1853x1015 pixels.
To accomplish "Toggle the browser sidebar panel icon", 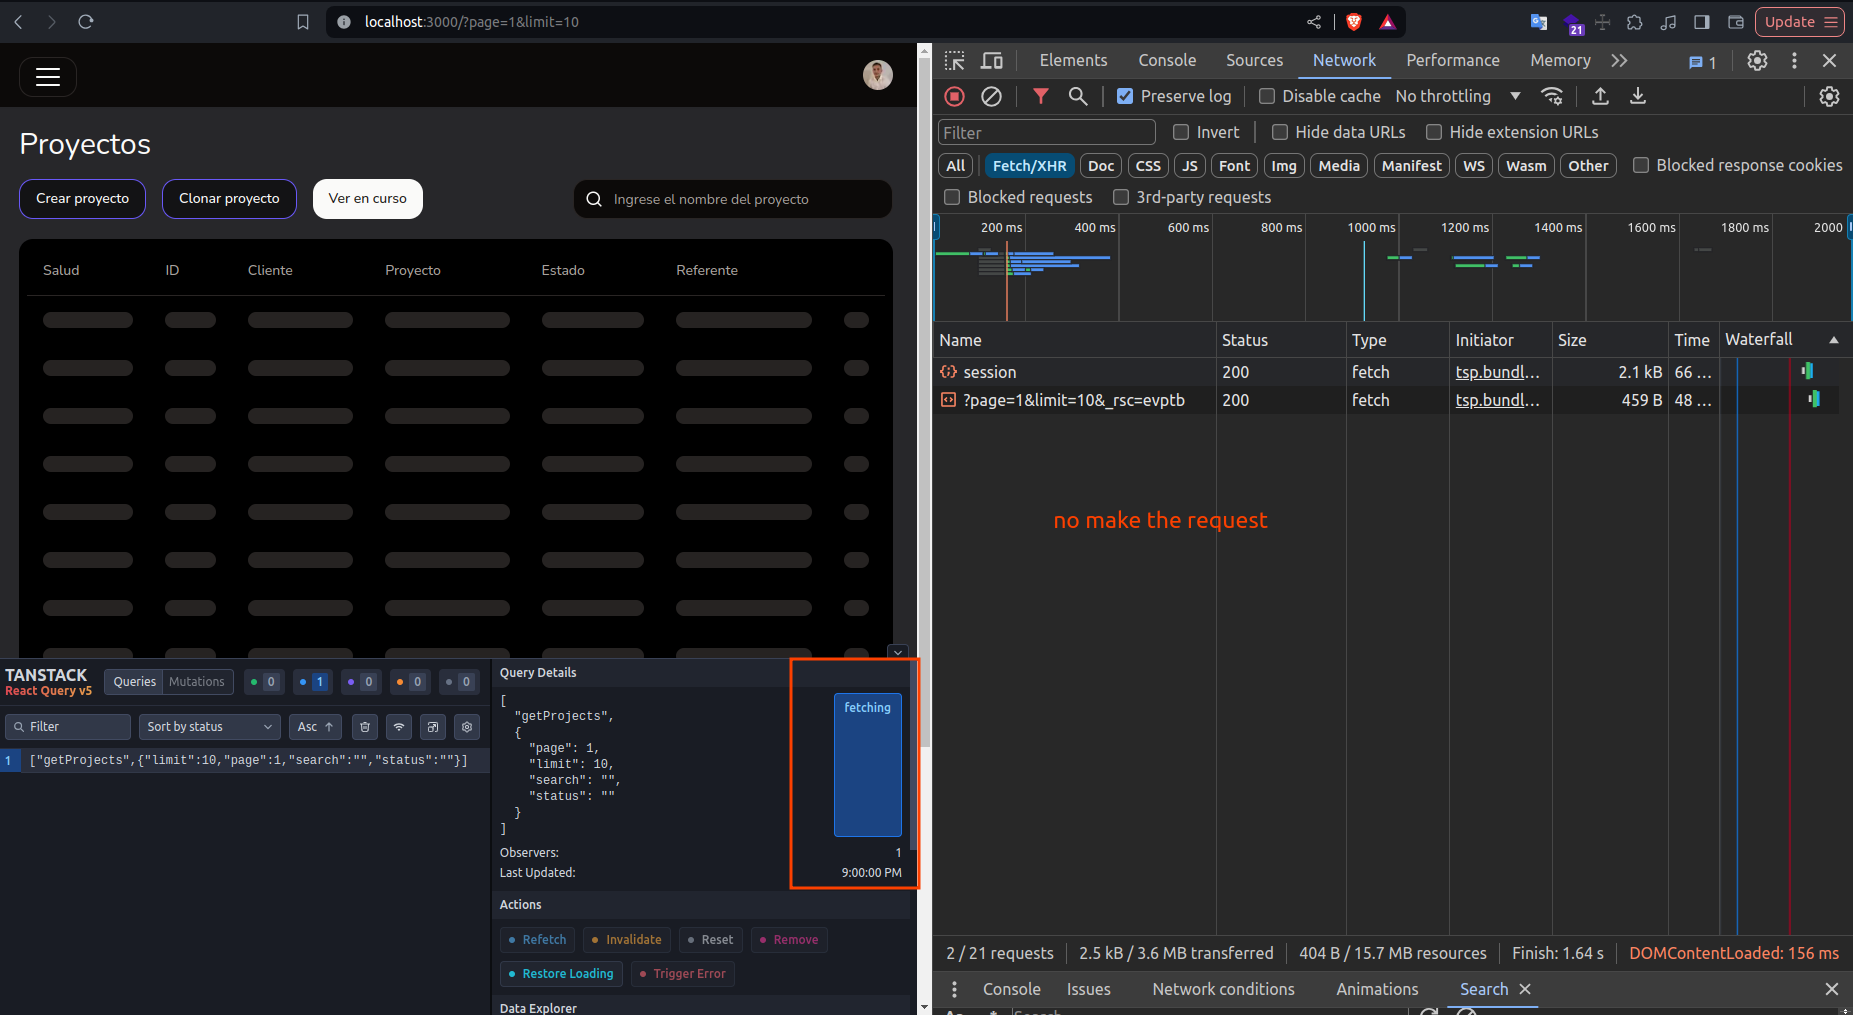I will pos(1702,22).
